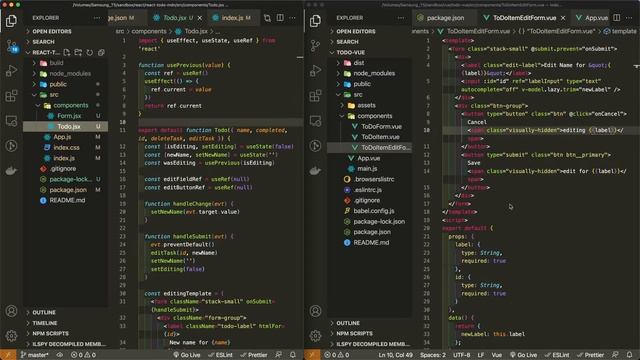Click components breadcrumb in left editor
The height and width of the screenshot is (360, 640).
[x=149, y=31]
